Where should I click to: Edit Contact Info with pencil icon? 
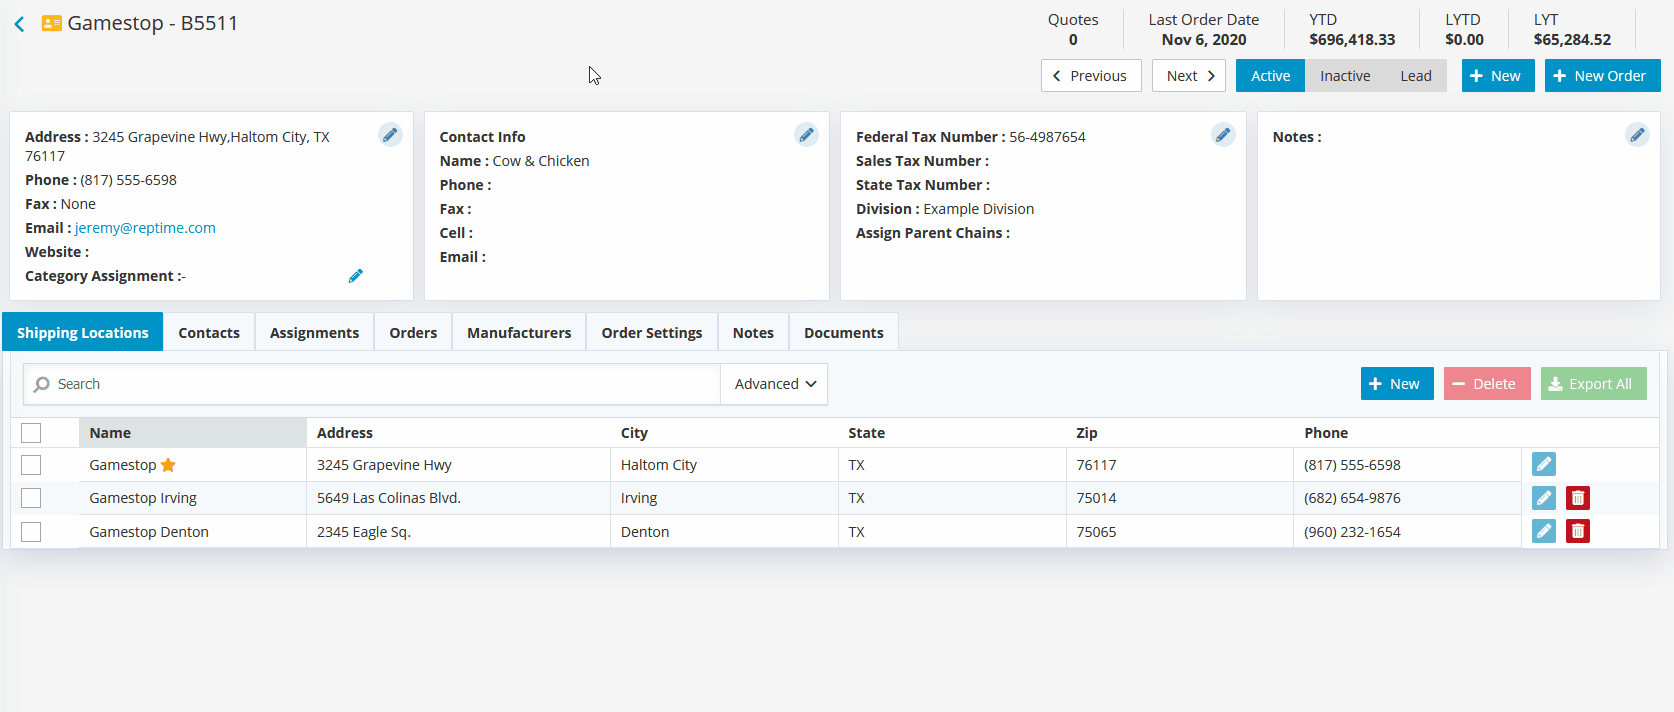tap(806, 135)
